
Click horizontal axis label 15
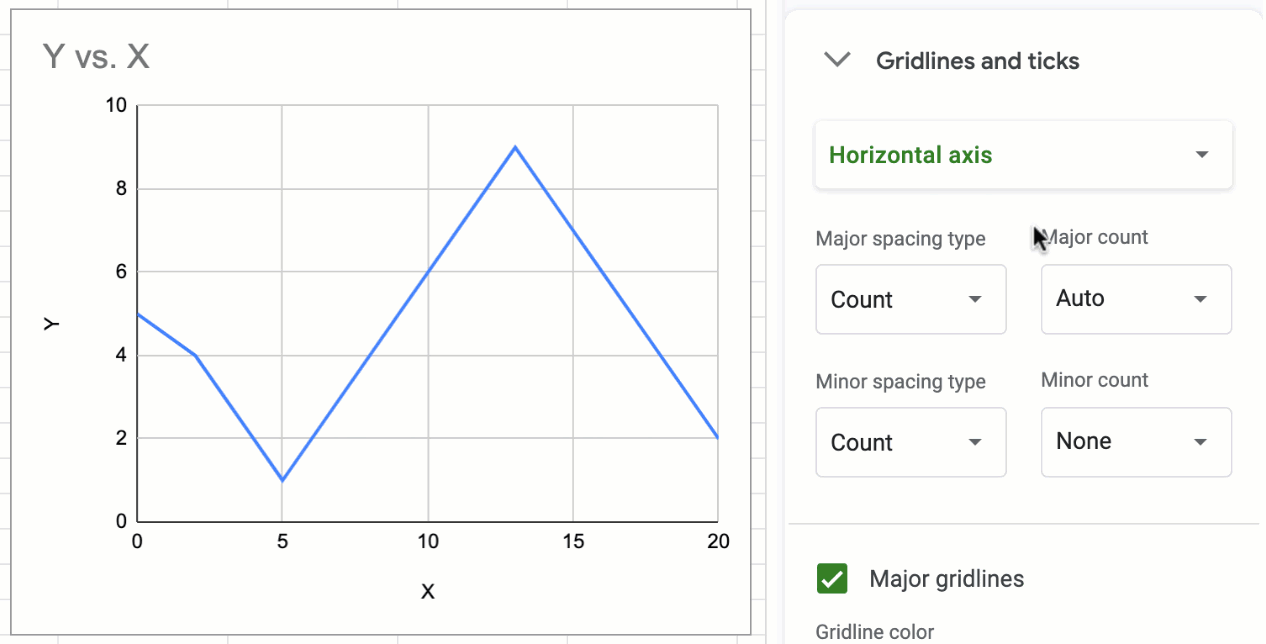click(x=573, y=542)
